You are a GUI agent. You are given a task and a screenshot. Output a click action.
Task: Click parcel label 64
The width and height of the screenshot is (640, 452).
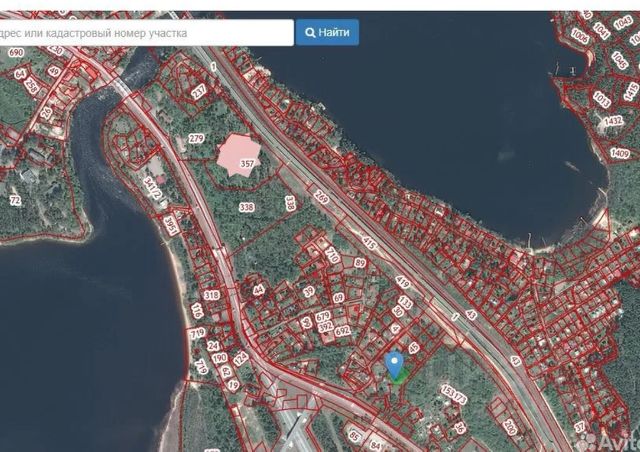click(x=20, y=74)
